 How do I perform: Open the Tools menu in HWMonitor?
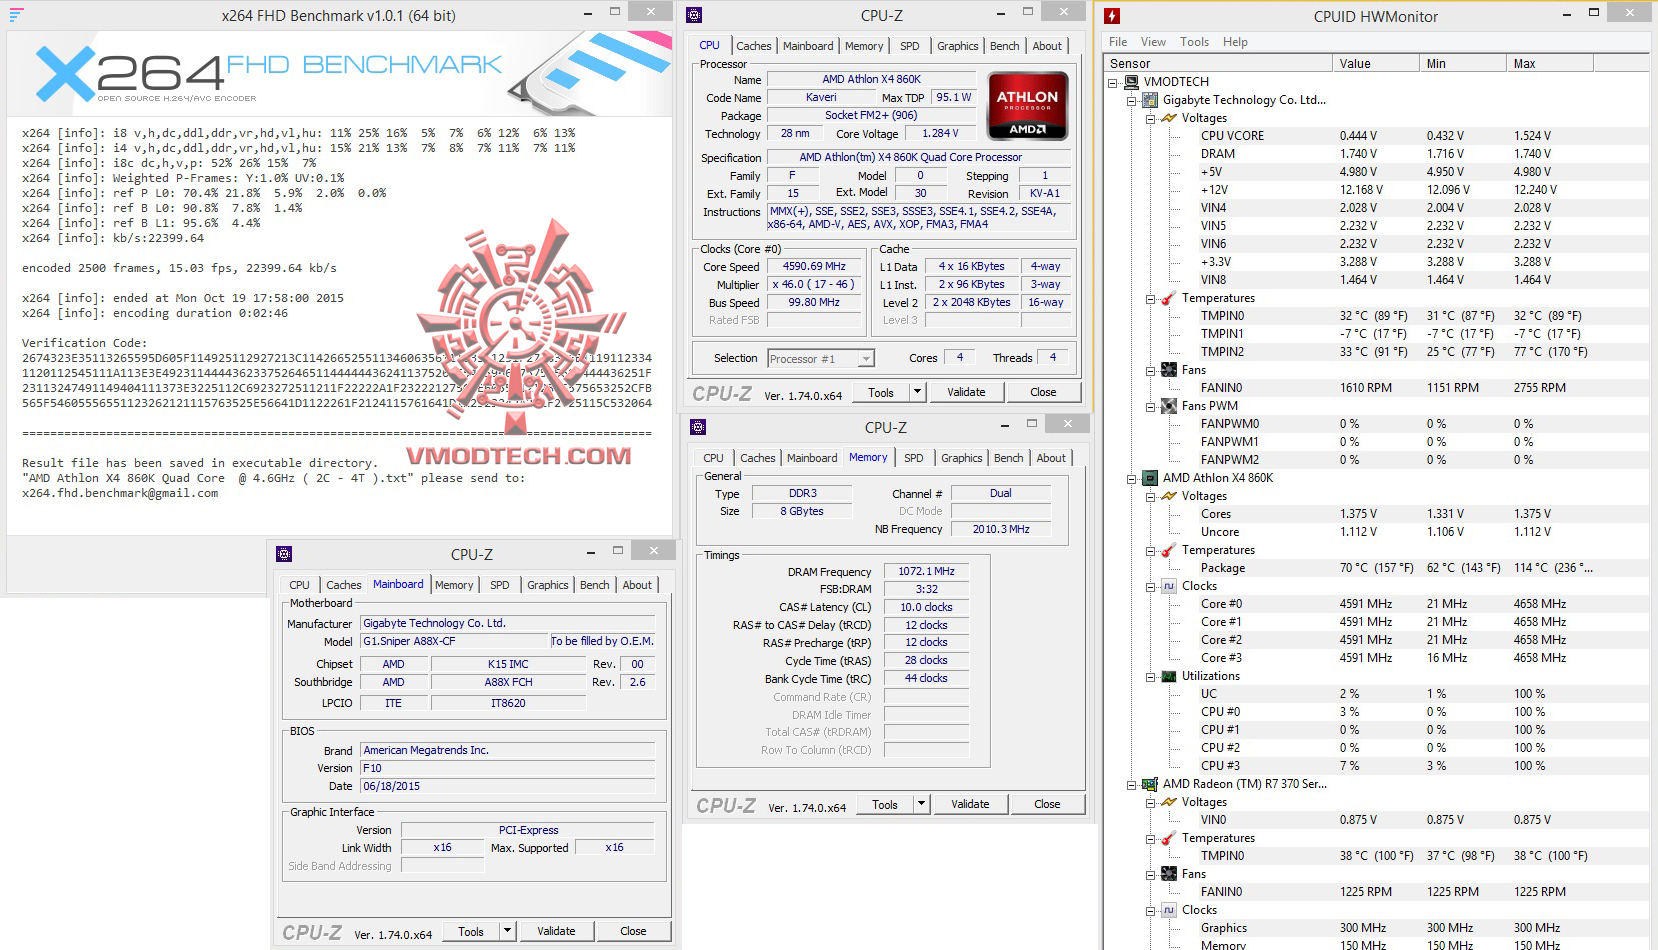pos(1194,42)
